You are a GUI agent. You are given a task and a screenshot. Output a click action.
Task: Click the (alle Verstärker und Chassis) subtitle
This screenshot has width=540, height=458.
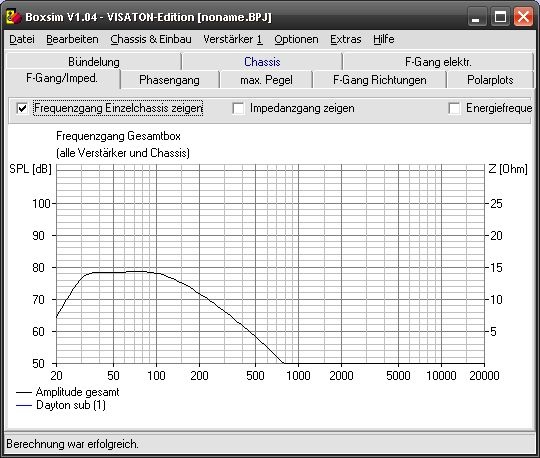[123, 153]
